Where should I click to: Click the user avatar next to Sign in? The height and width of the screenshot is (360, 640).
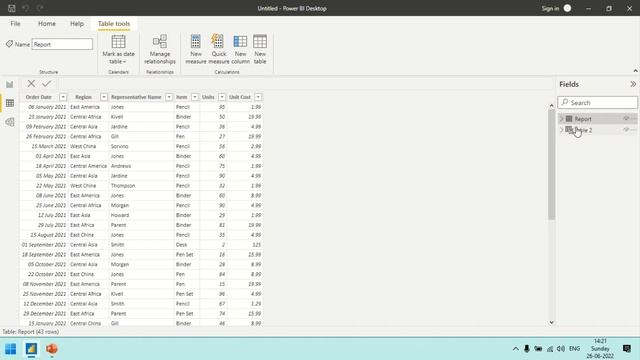click(x=567, y=8)
